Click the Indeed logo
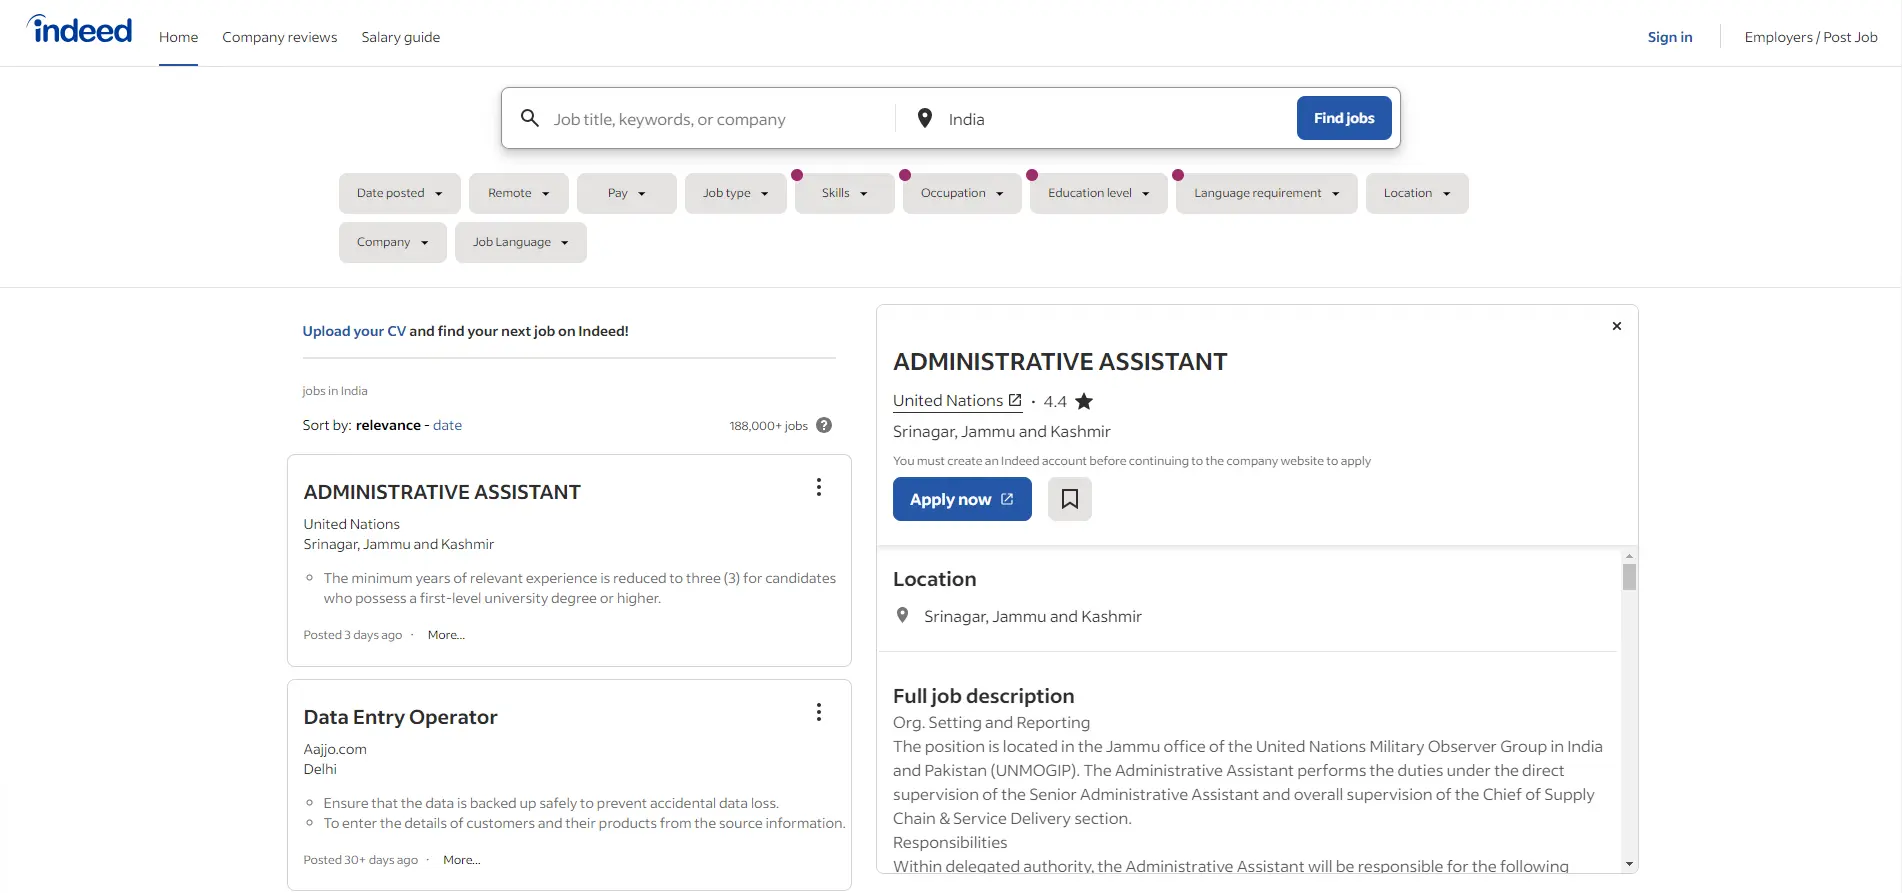 pos(79,30)
